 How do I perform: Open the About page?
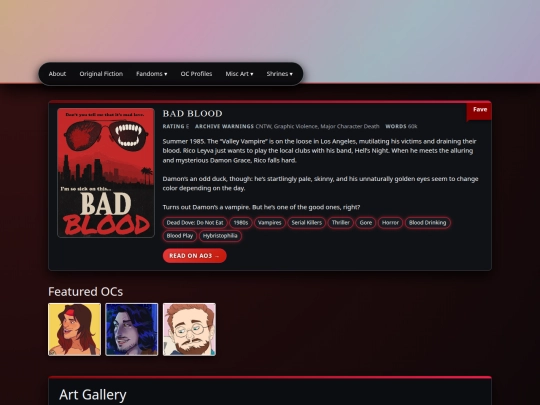point(57,74)
